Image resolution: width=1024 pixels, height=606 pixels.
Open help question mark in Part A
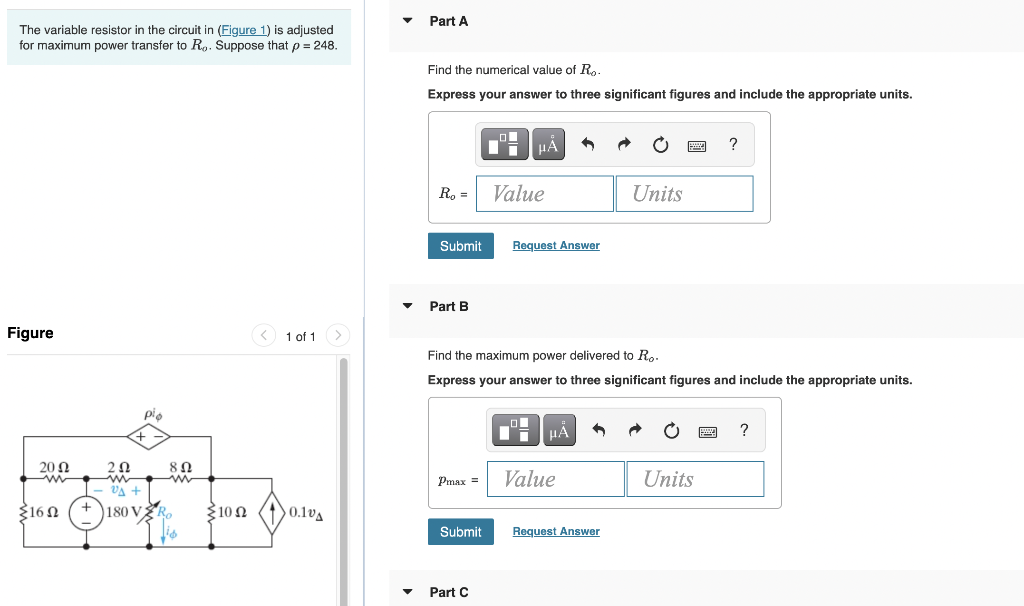click(x=733, y=144)
